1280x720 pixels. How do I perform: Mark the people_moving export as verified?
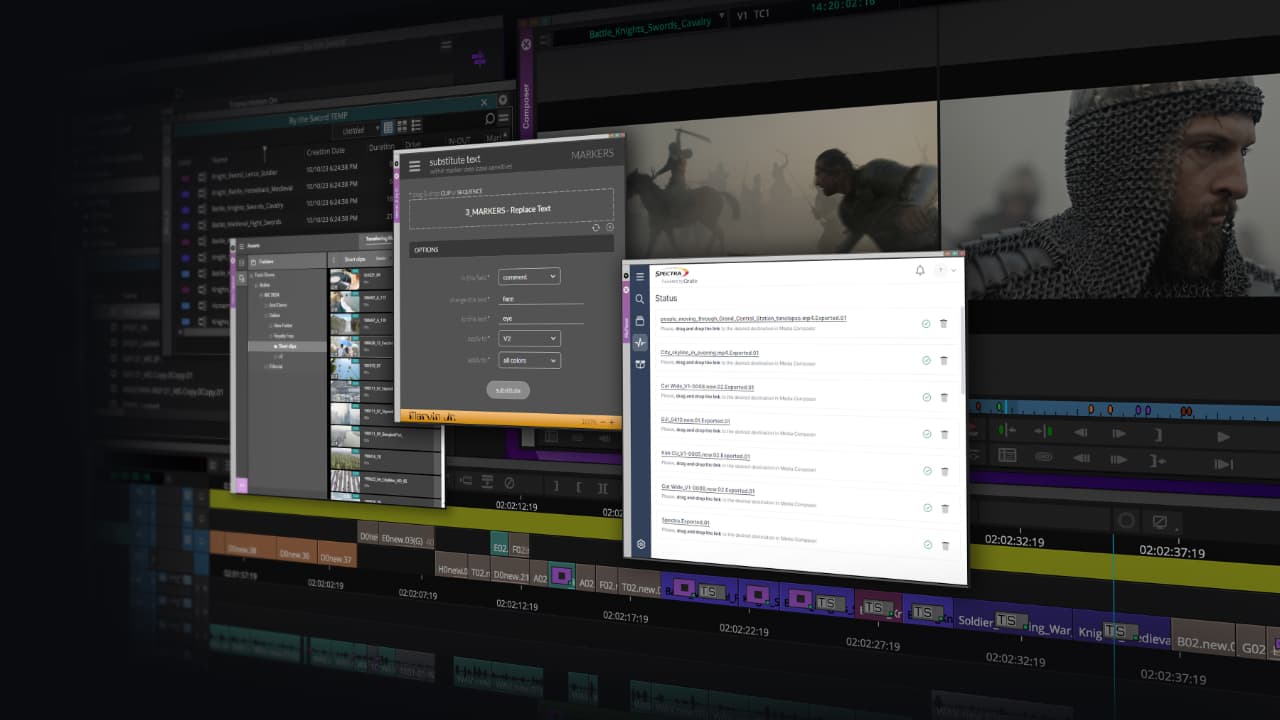click(x=926, y=323)
